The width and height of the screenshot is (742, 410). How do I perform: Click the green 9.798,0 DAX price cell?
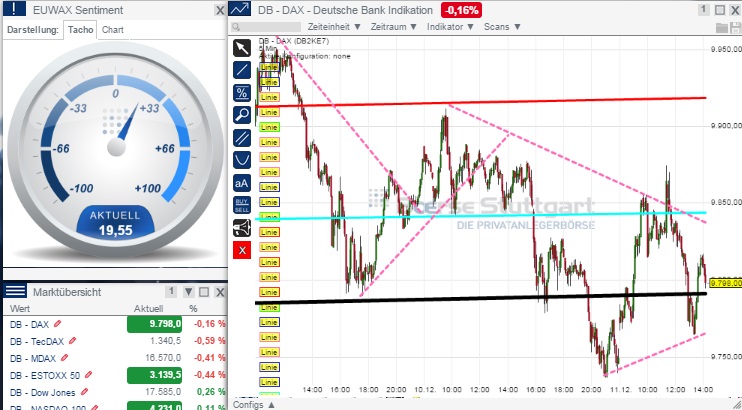[154, 324]
